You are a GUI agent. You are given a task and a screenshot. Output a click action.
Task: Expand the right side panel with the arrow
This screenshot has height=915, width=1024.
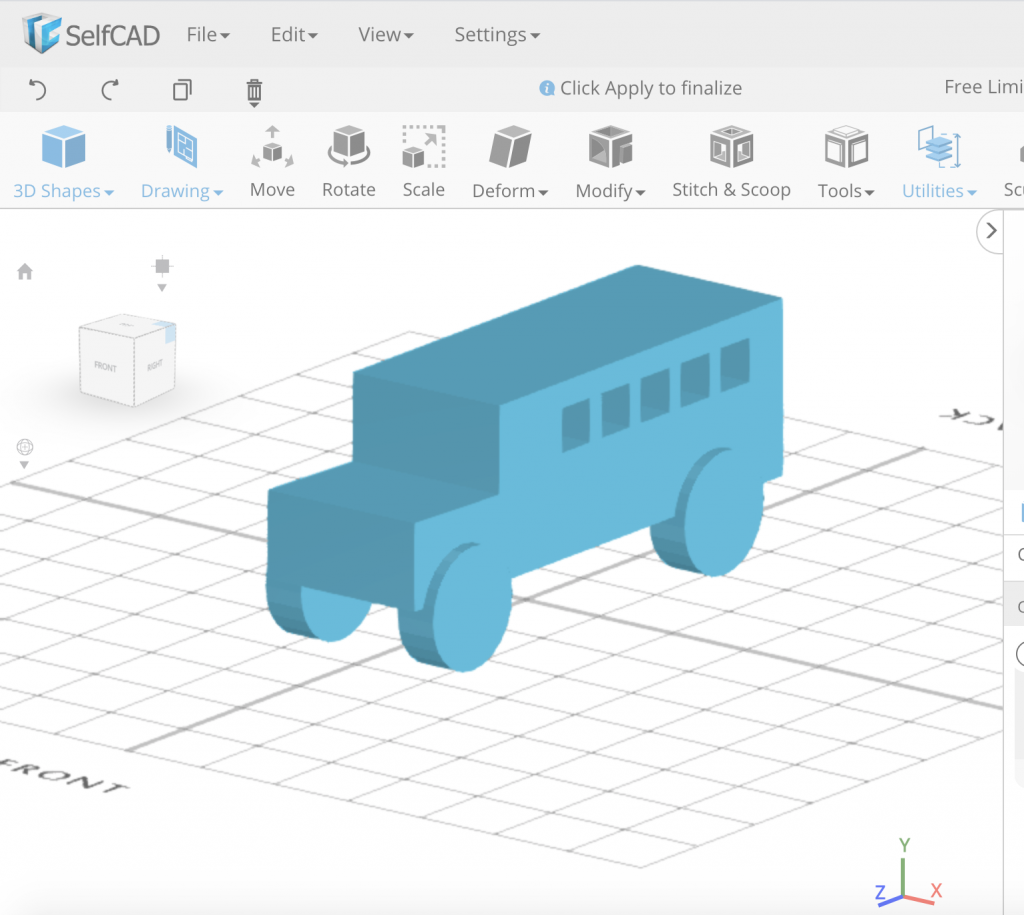[x=990, y=230]
